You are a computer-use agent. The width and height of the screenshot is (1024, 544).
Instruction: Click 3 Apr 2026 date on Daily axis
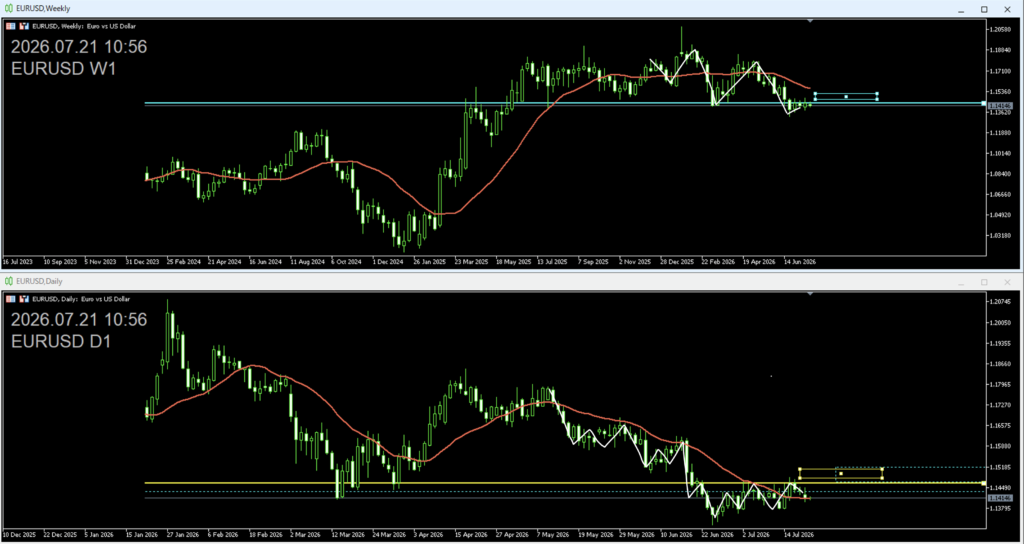point(428,534)
